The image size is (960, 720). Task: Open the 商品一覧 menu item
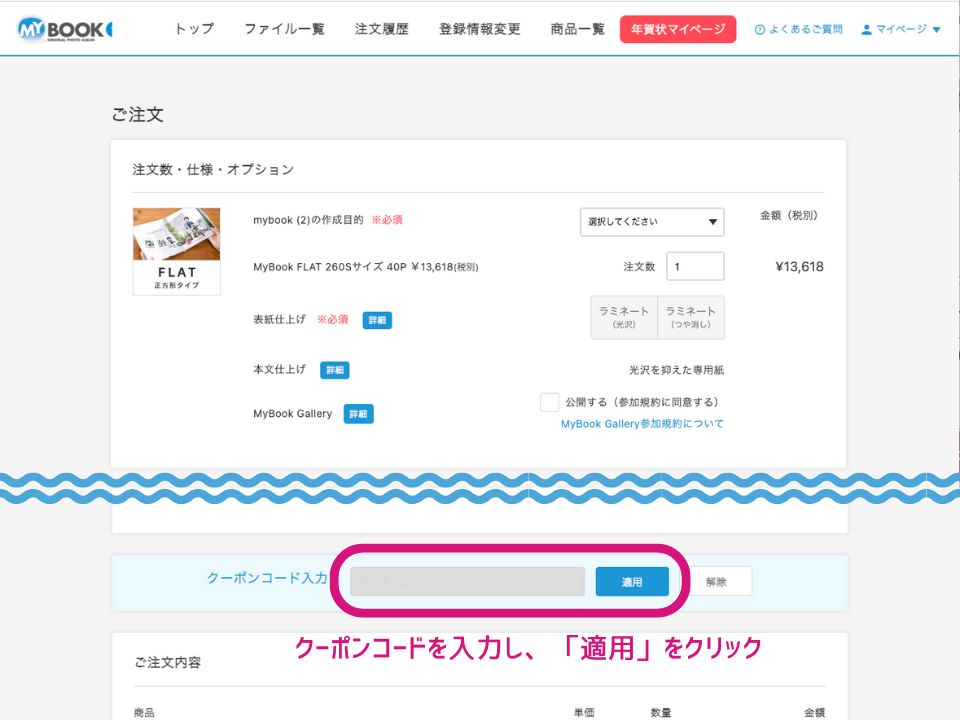(x=577, y=29)
